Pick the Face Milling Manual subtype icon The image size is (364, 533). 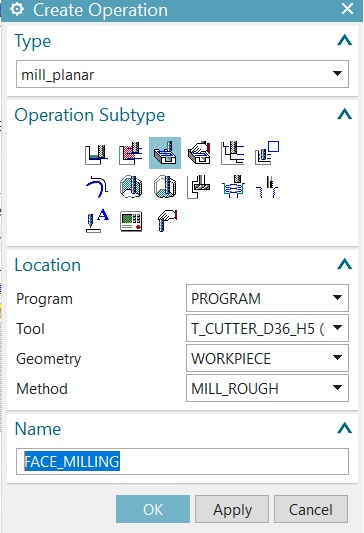coord(199,153)
